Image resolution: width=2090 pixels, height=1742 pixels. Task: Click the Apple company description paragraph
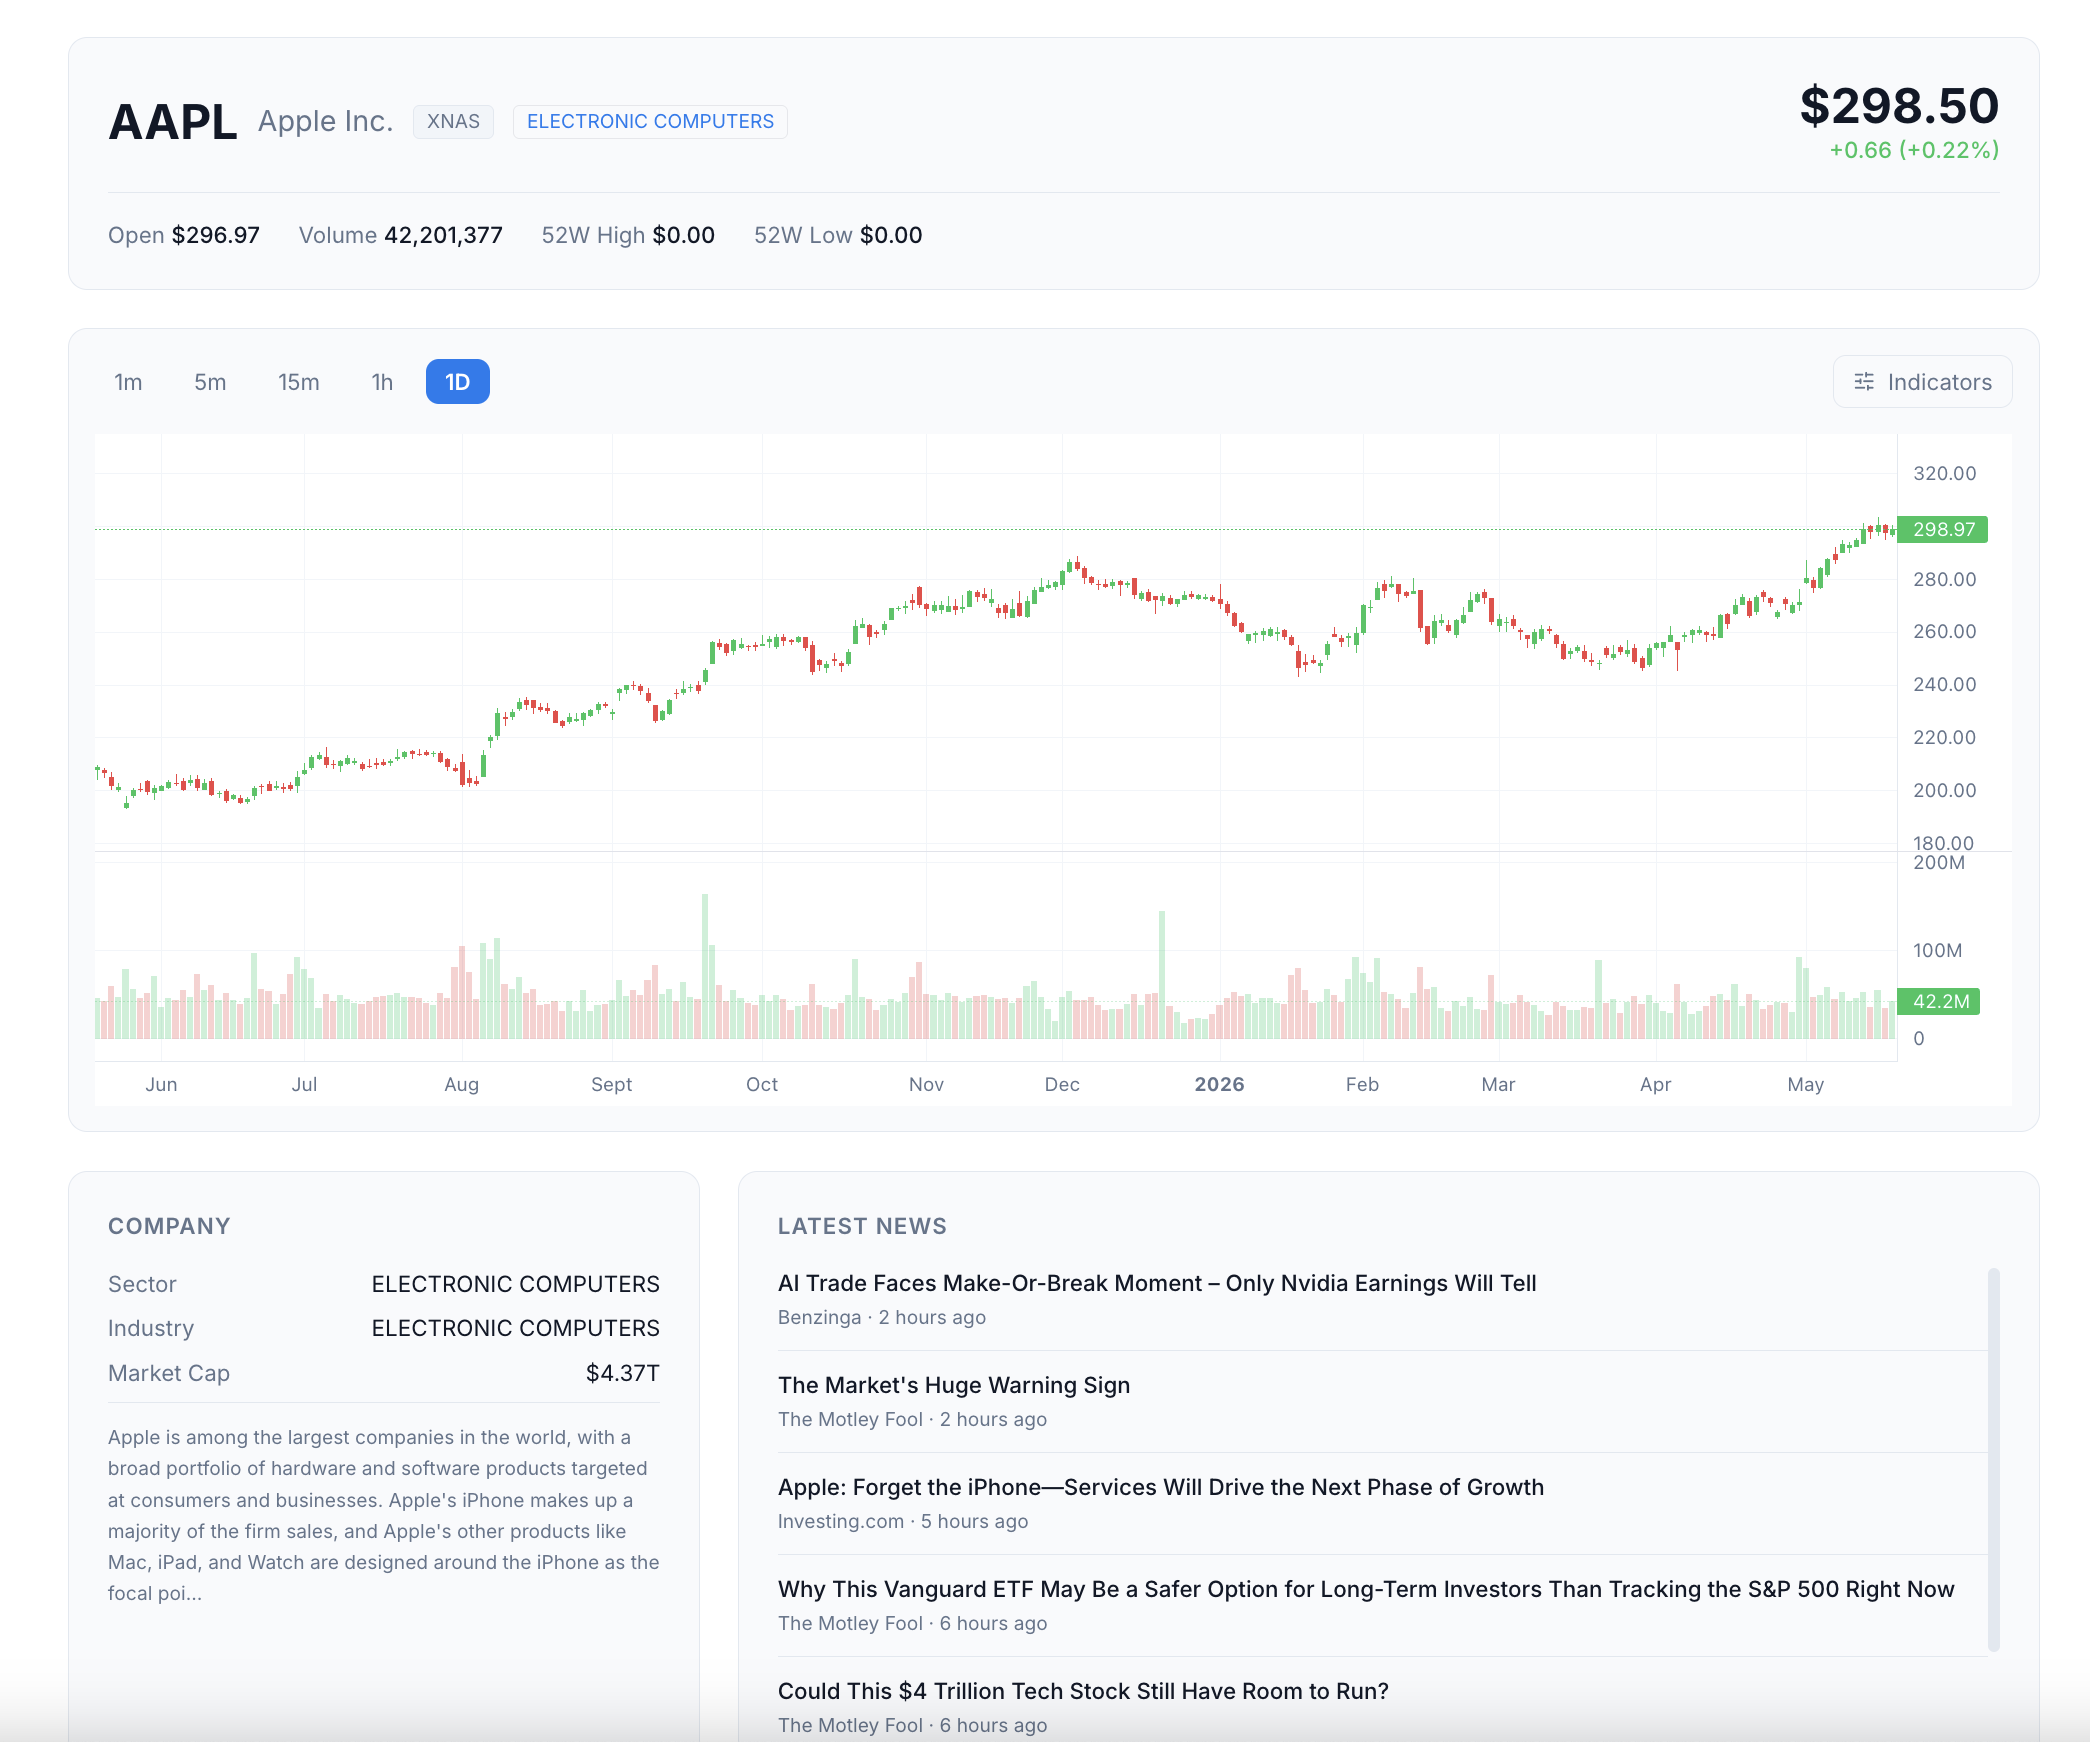[384, 1515]
